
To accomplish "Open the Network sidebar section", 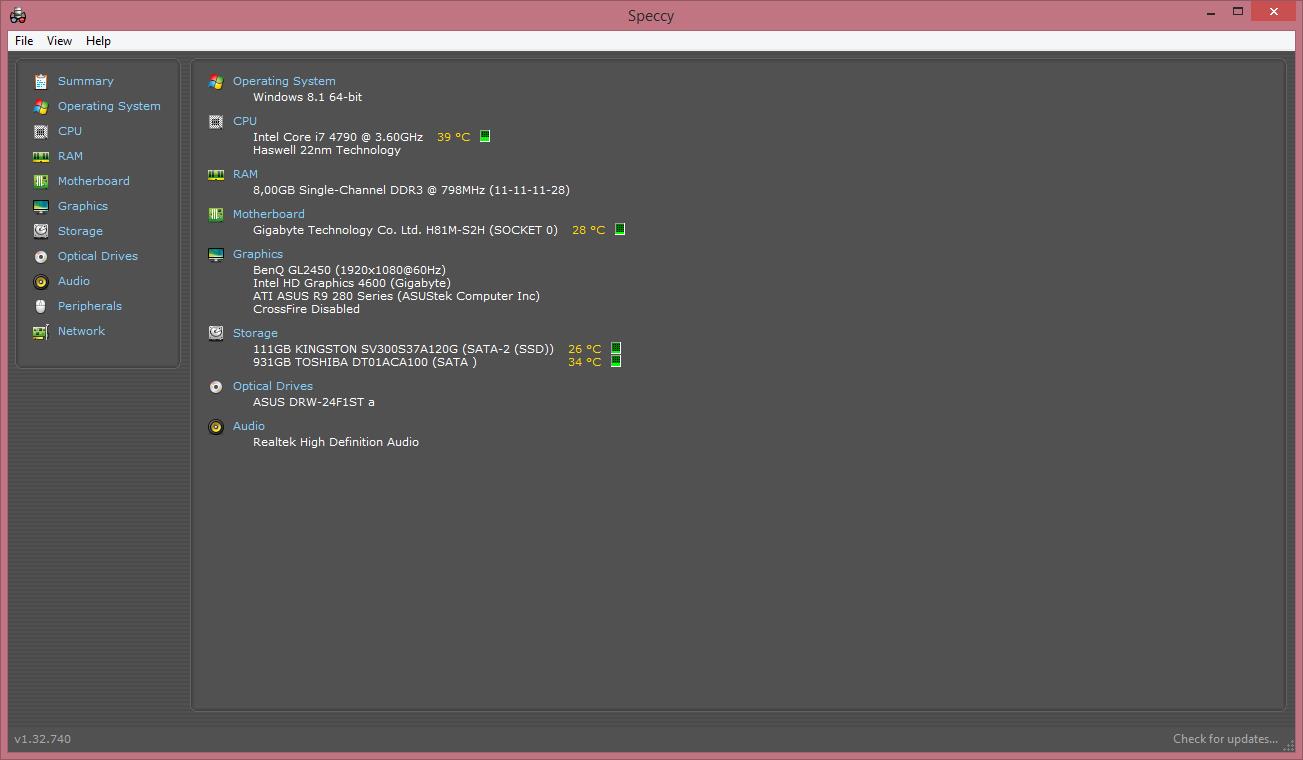I will (x=81, y=331).
